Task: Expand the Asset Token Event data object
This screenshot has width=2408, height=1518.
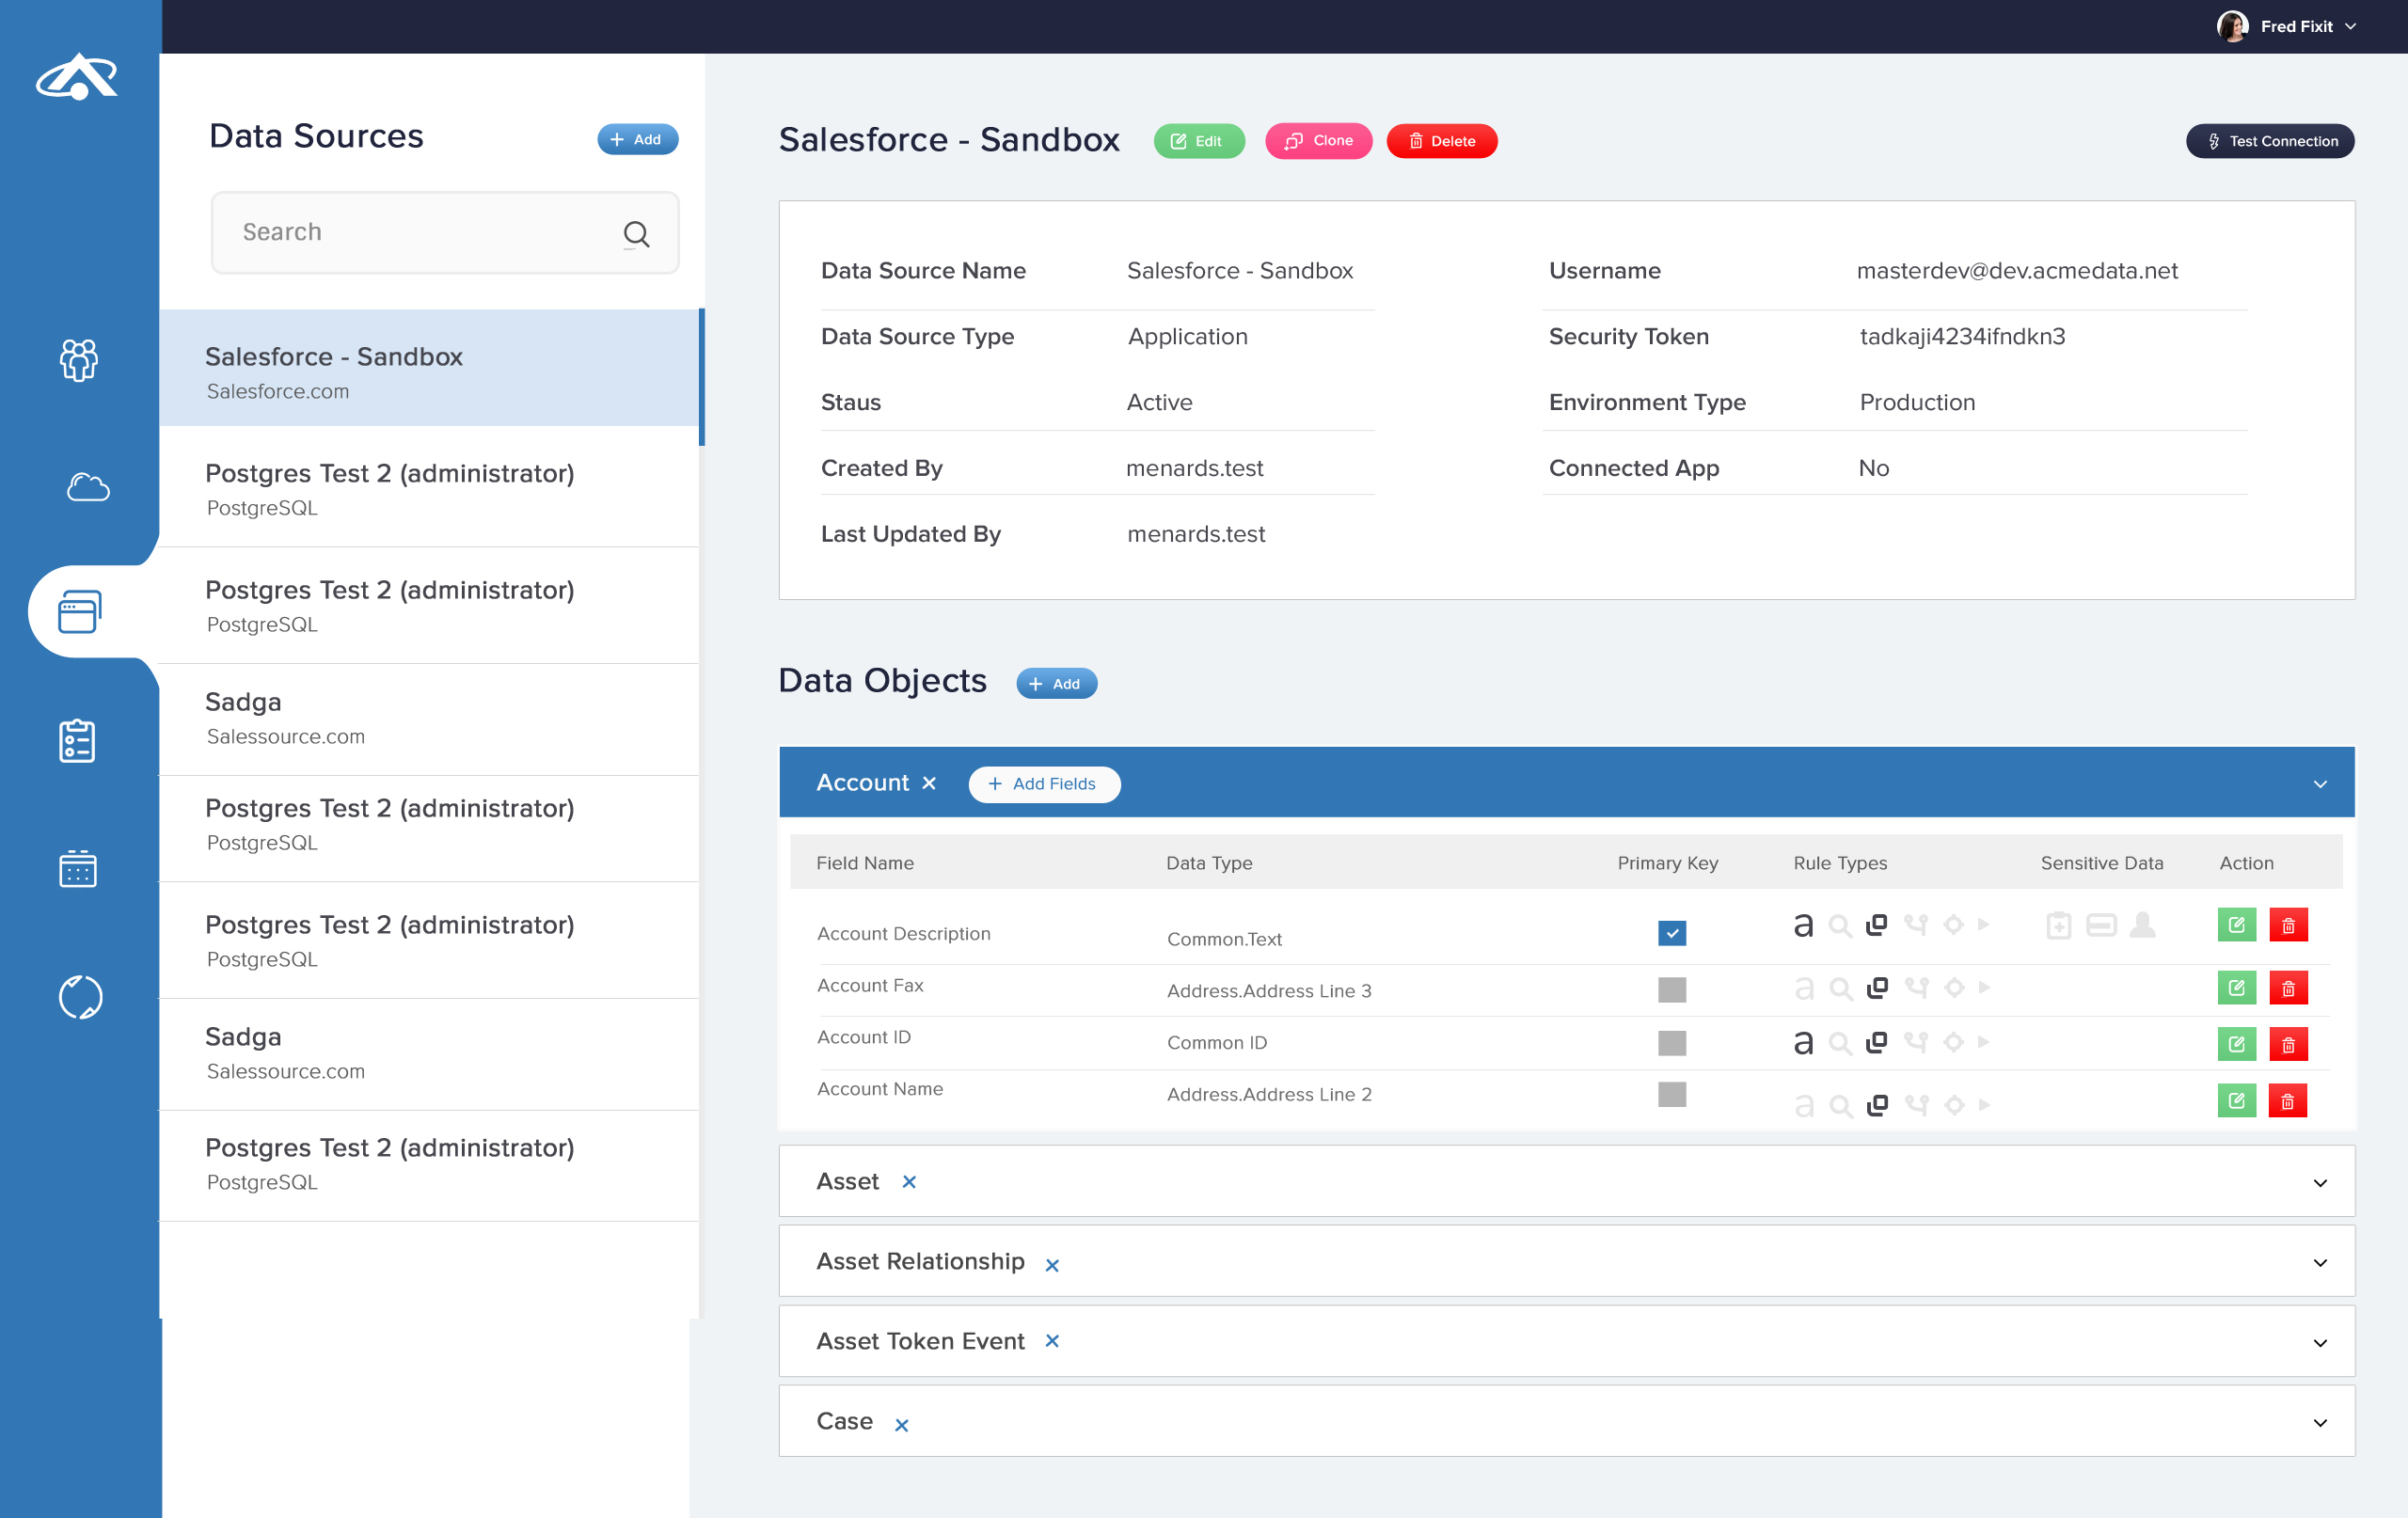Action: (x=2320, y=1343)
